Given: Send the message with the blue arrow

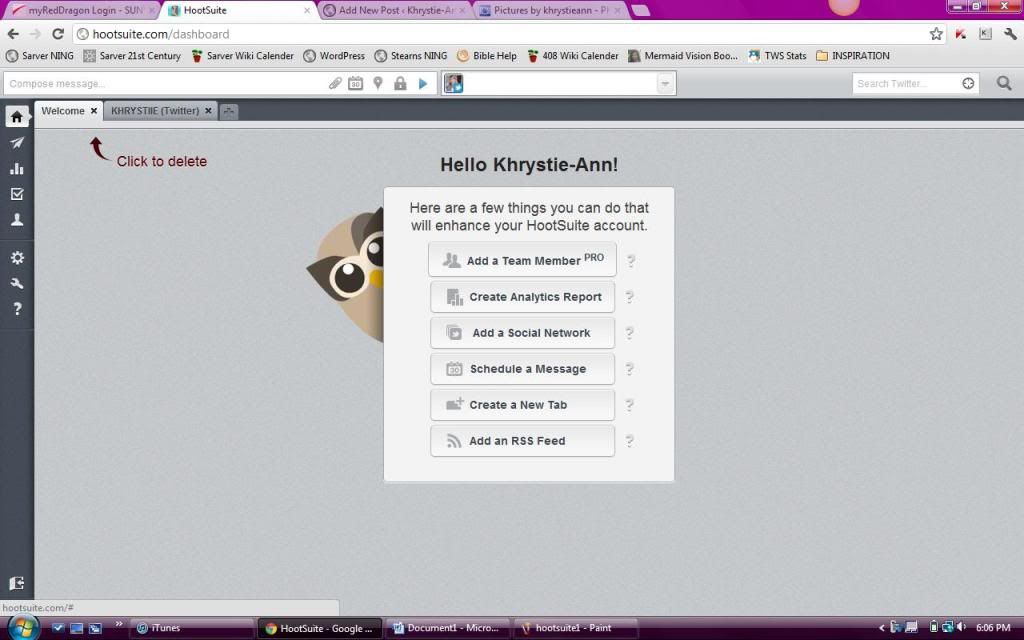Looking at the screenshot, I should tap(423, 84).
